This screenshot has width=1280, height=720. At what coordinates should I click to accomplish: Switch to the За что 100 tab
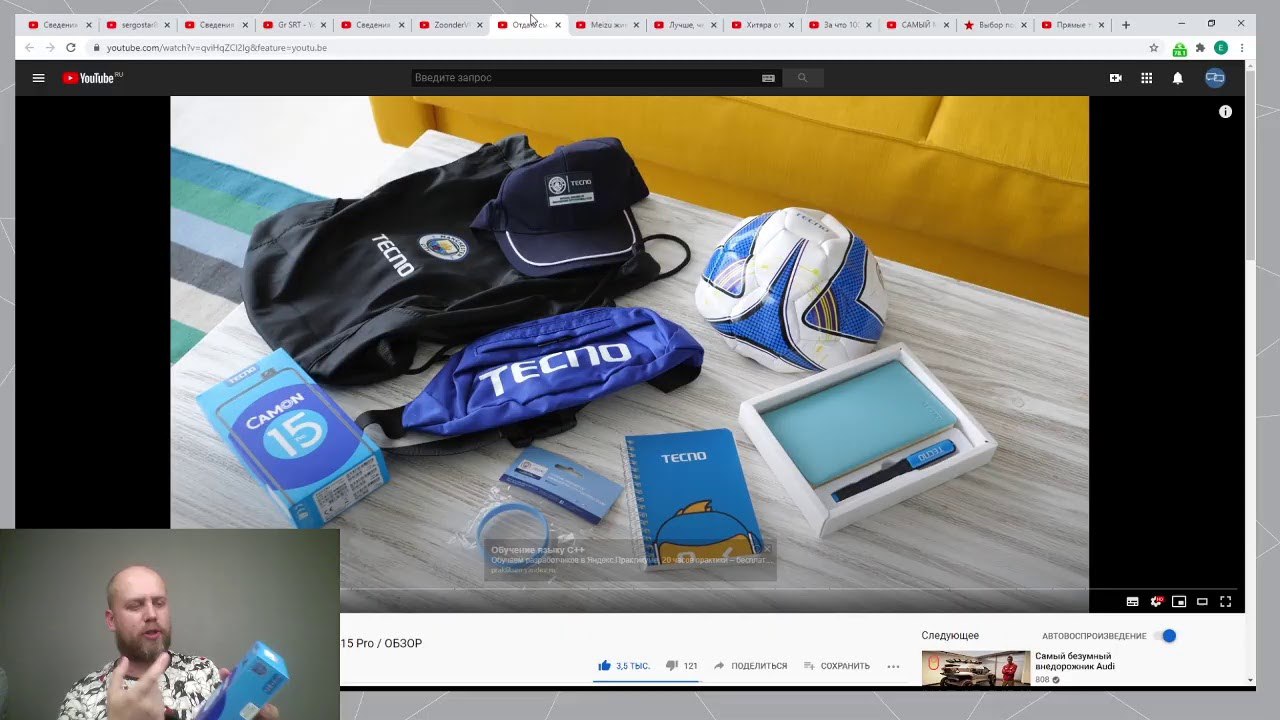click(839, 24)
